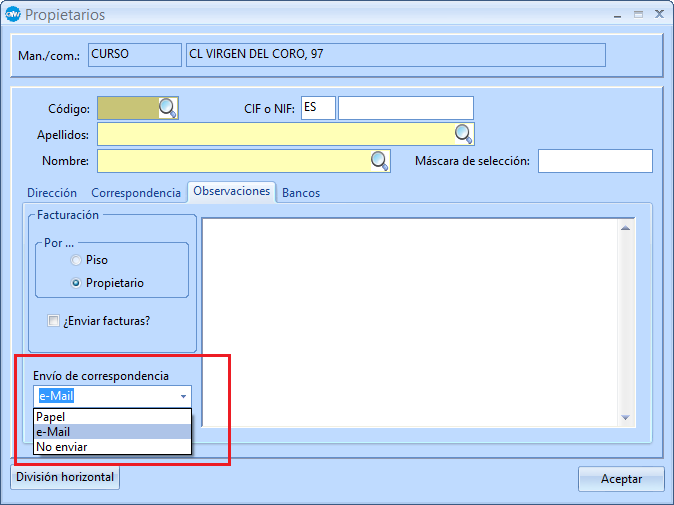Click the application logo in title bar
The width and height of the screenshot is (674, 505).
(x=12, y=15)
